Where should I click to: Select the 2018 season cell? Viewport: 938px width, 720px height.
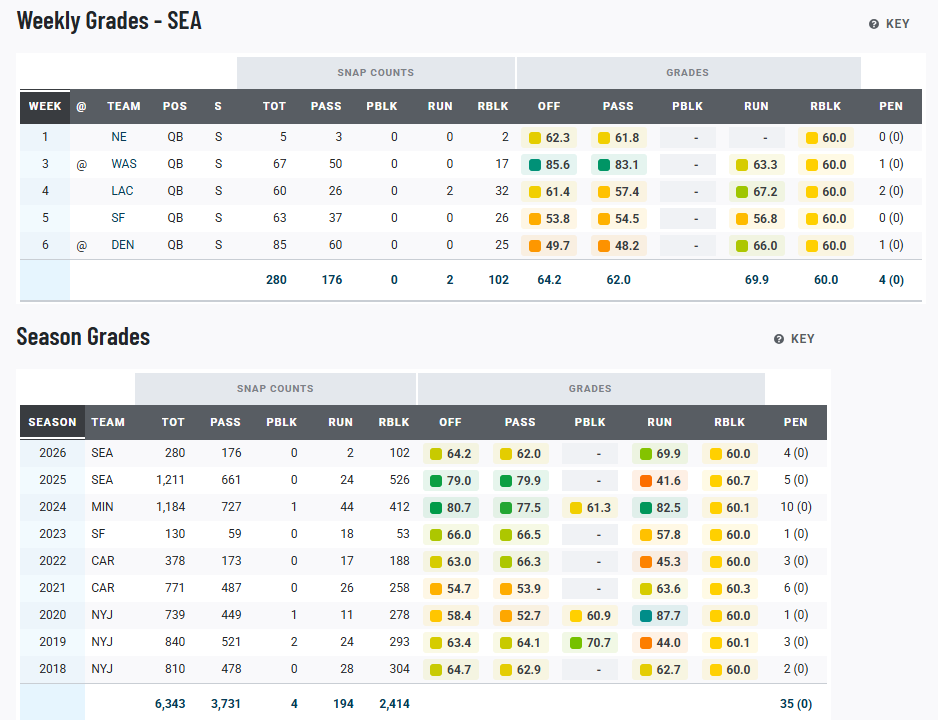[53, 669]
